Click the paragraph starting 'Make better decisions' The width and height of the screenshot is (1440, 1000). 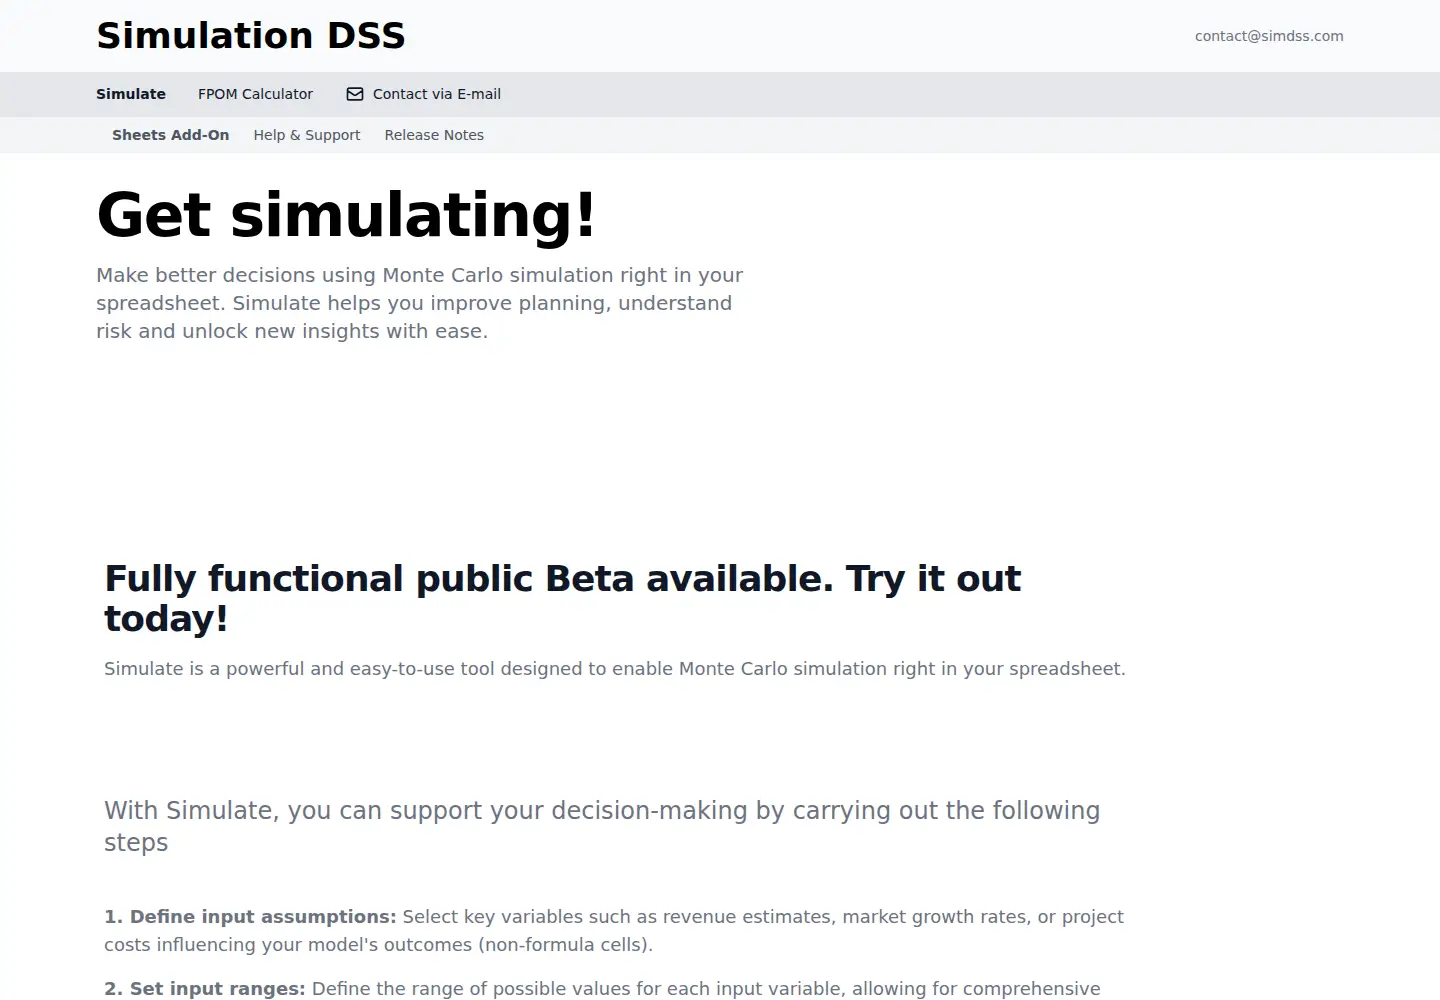coord(420,303)
